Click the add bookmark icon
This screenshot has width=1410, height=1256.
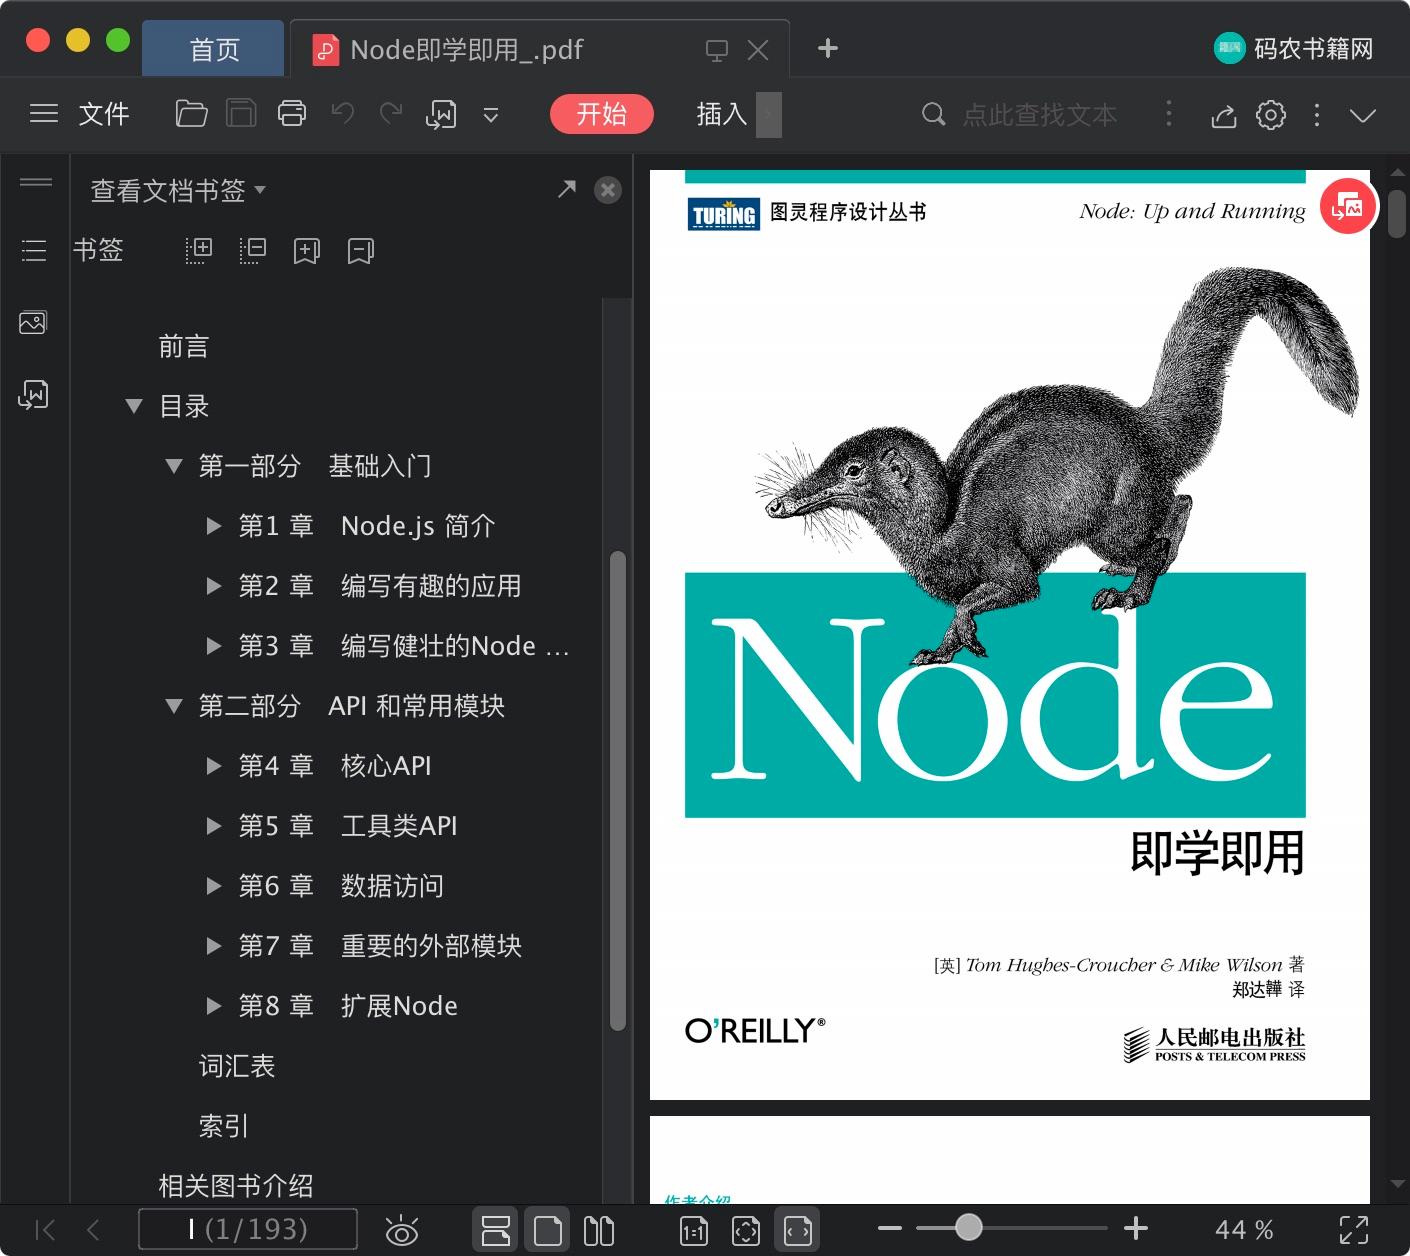pos(306,250)
